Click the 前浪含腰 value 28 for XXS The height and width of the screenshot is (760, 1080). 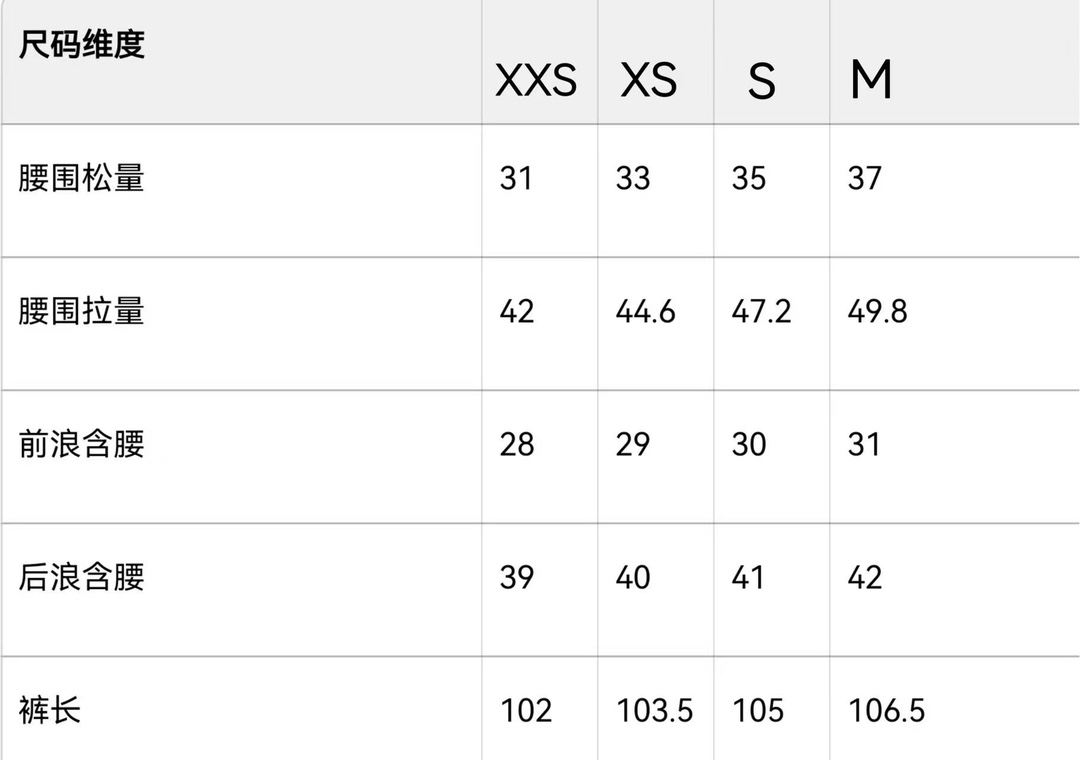point(517,444)
